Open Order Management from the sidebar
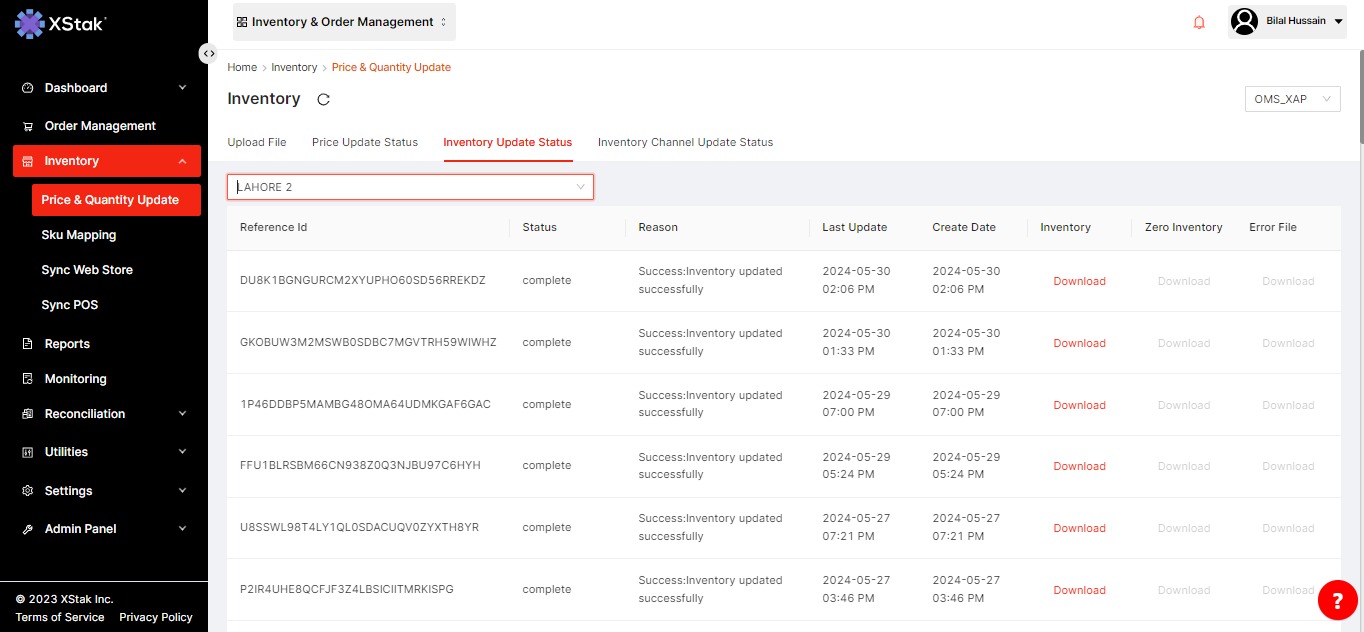Image resolution: width=1364 pixels, height=632 pixels. click(100, 126)
